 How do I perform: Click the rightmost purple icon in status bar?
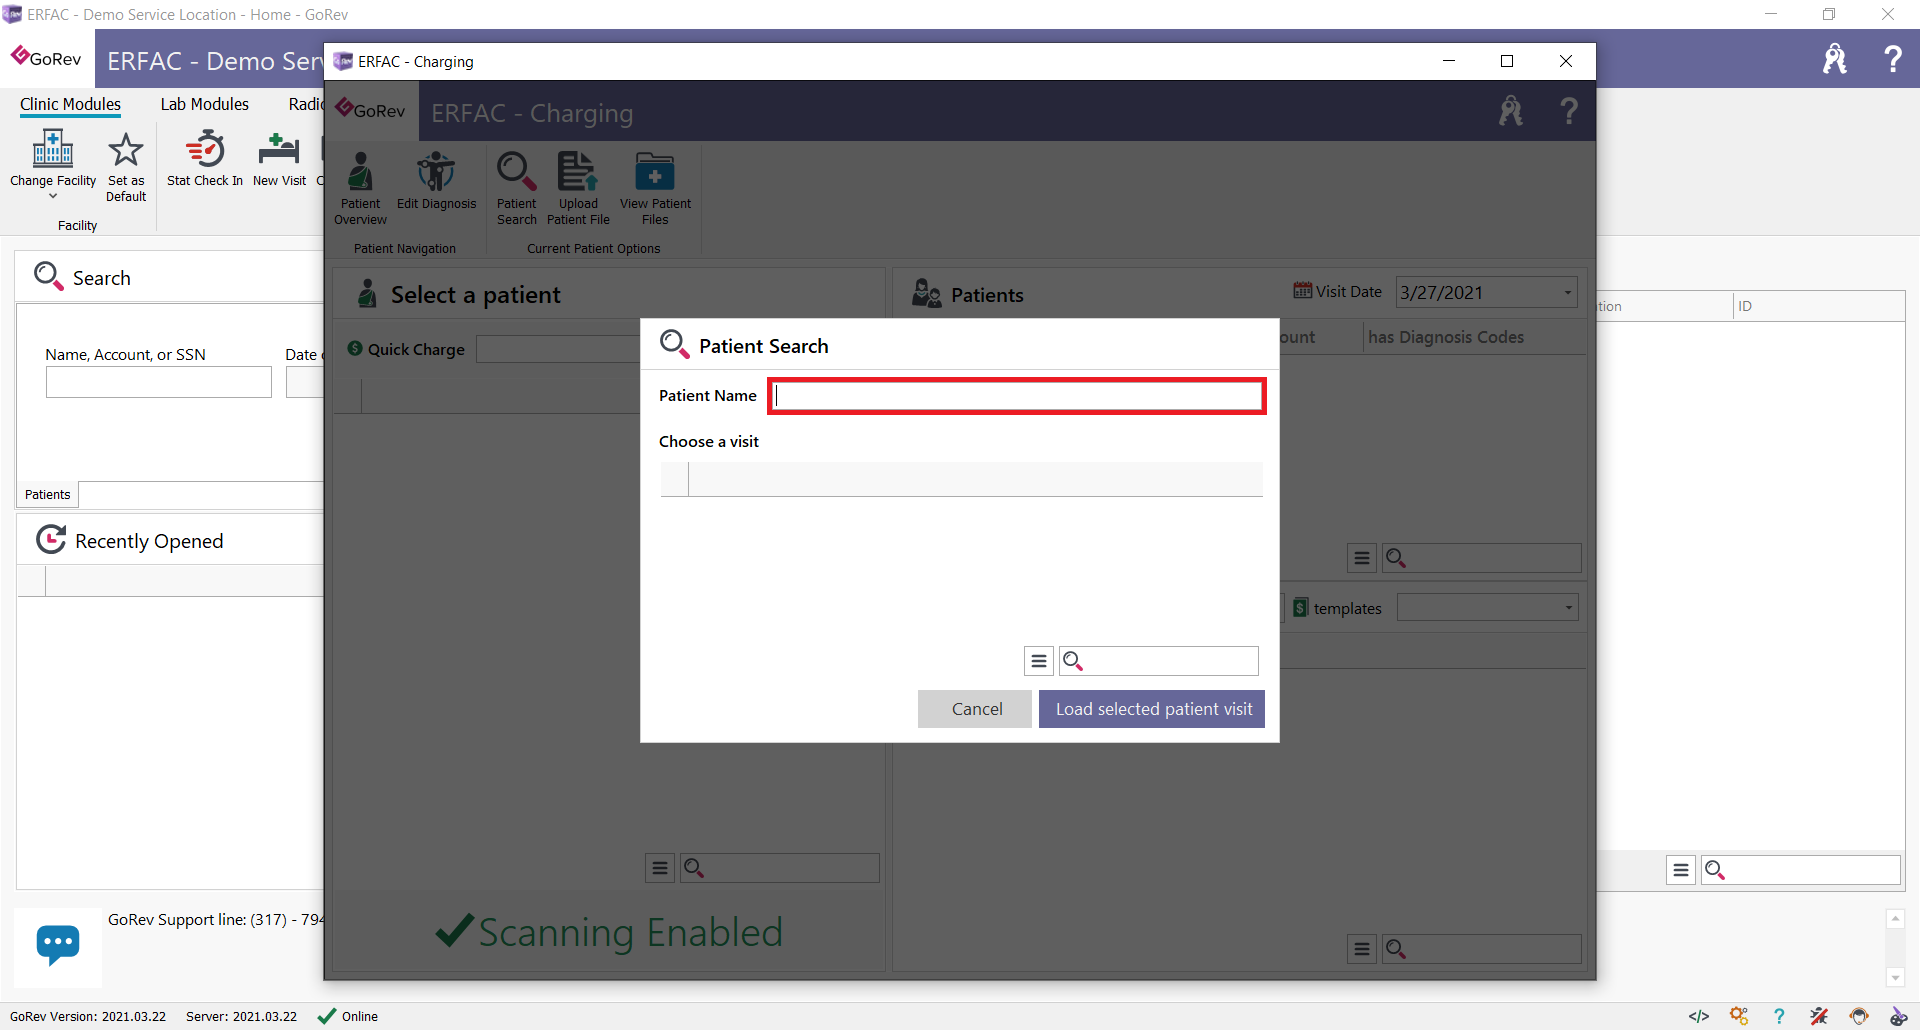pyautogui.click(x=1898, y=1017)
